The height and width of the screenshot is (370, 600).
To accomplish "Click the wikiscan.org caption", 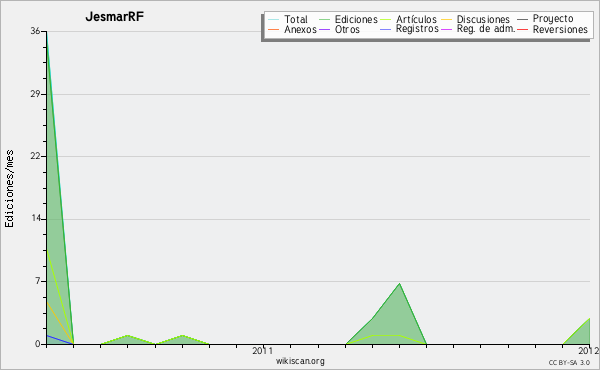I will 300,361.
